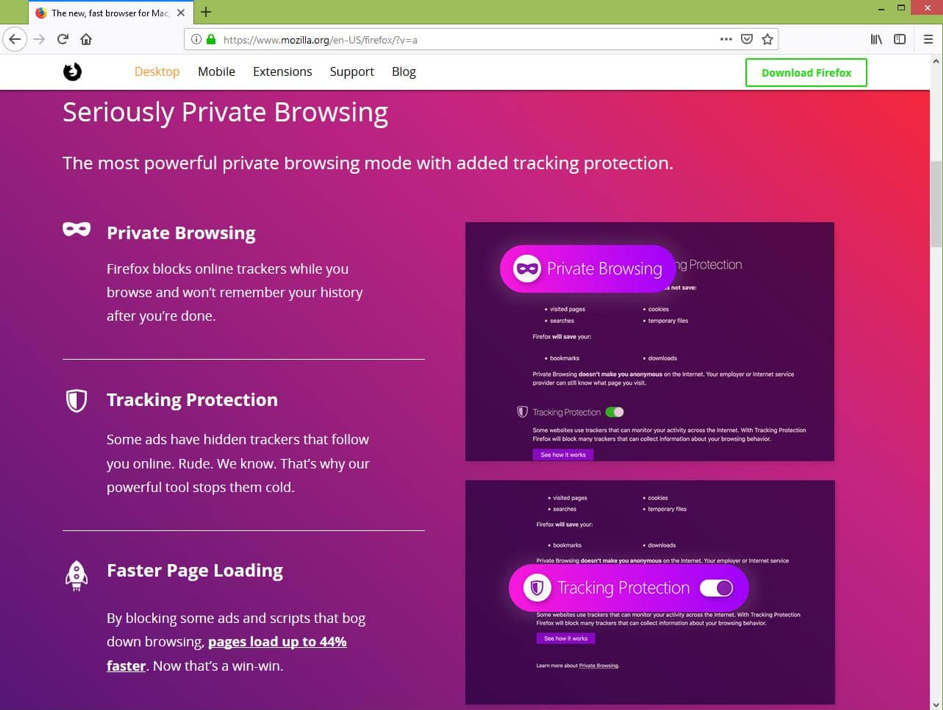Navigate back with the back arrow
The width and height of the screenshot is (943, 710).
pyautogui.click(x=15, y=38)
